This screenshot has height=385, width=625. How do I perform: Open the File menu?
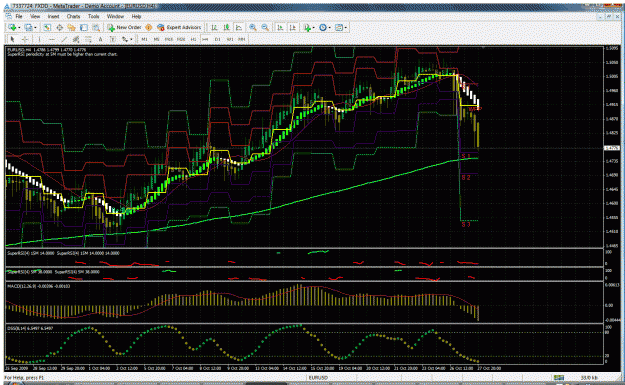19,16
